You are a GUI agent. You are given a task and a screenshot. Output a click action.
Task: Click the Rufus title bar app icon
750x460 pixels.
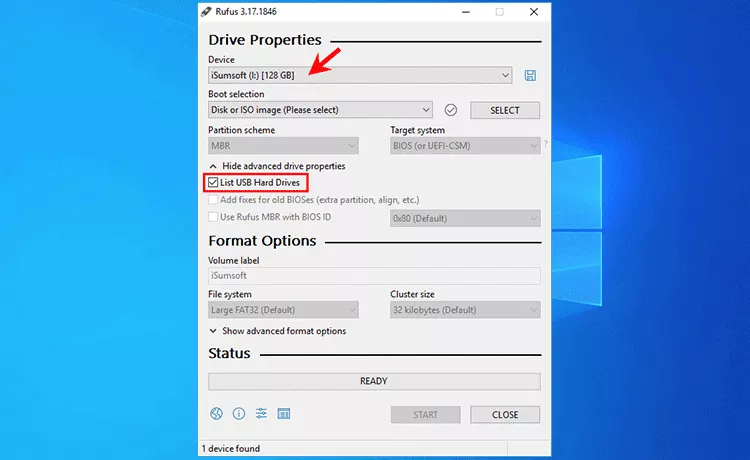tap(206, 11)
